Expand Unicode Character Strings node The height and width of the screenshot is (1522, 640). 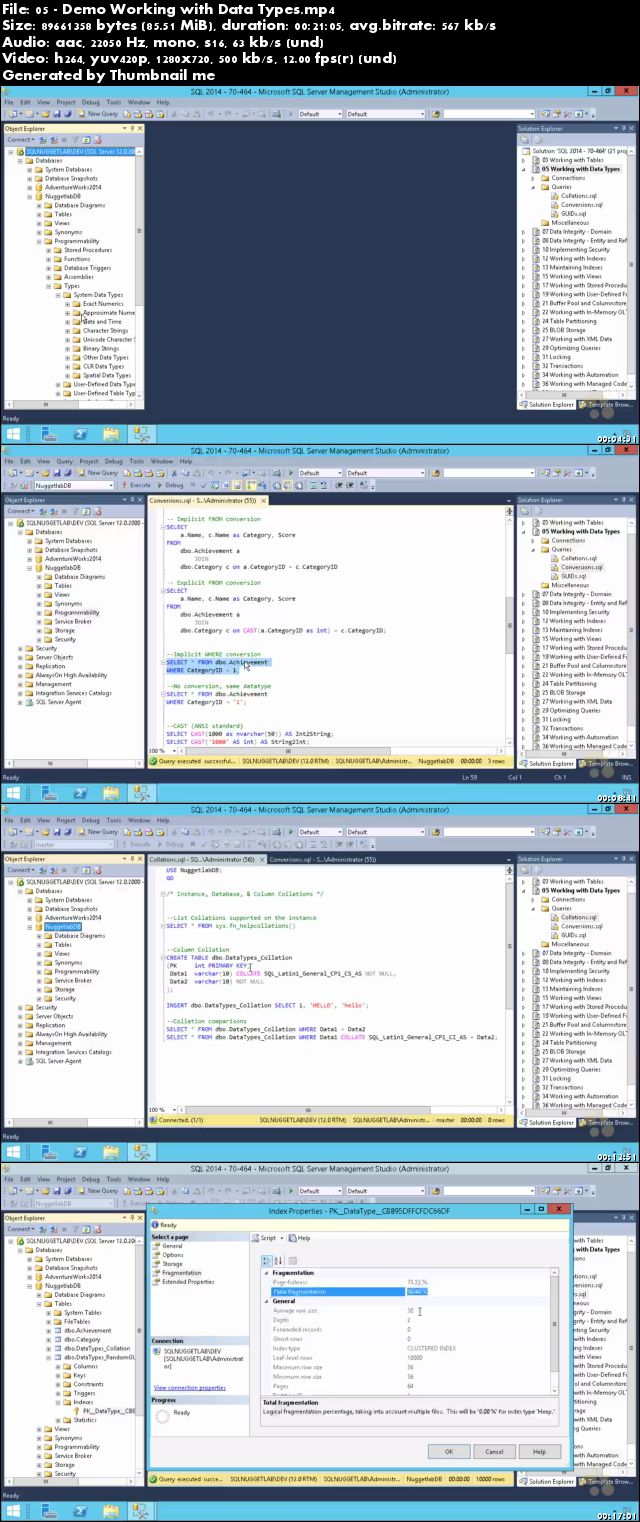[x=69, y=340]
